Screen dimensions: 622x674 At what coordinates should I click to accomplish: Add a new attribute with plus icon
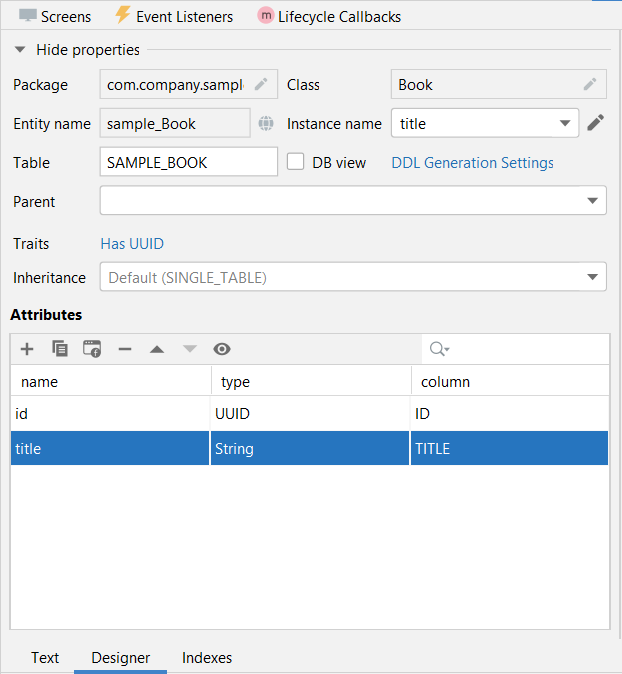click(27, 349)
